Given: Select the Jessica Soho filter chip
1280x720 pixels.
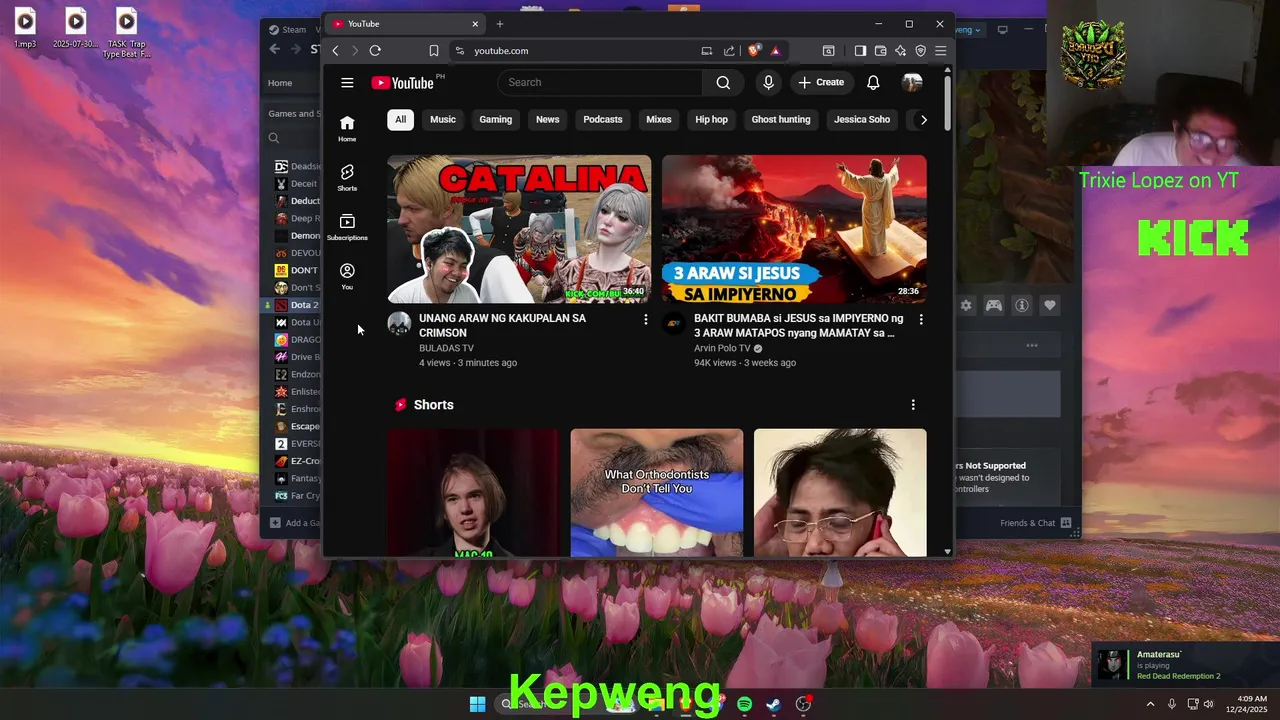Looking at the screenshot, I should (862, 120).
